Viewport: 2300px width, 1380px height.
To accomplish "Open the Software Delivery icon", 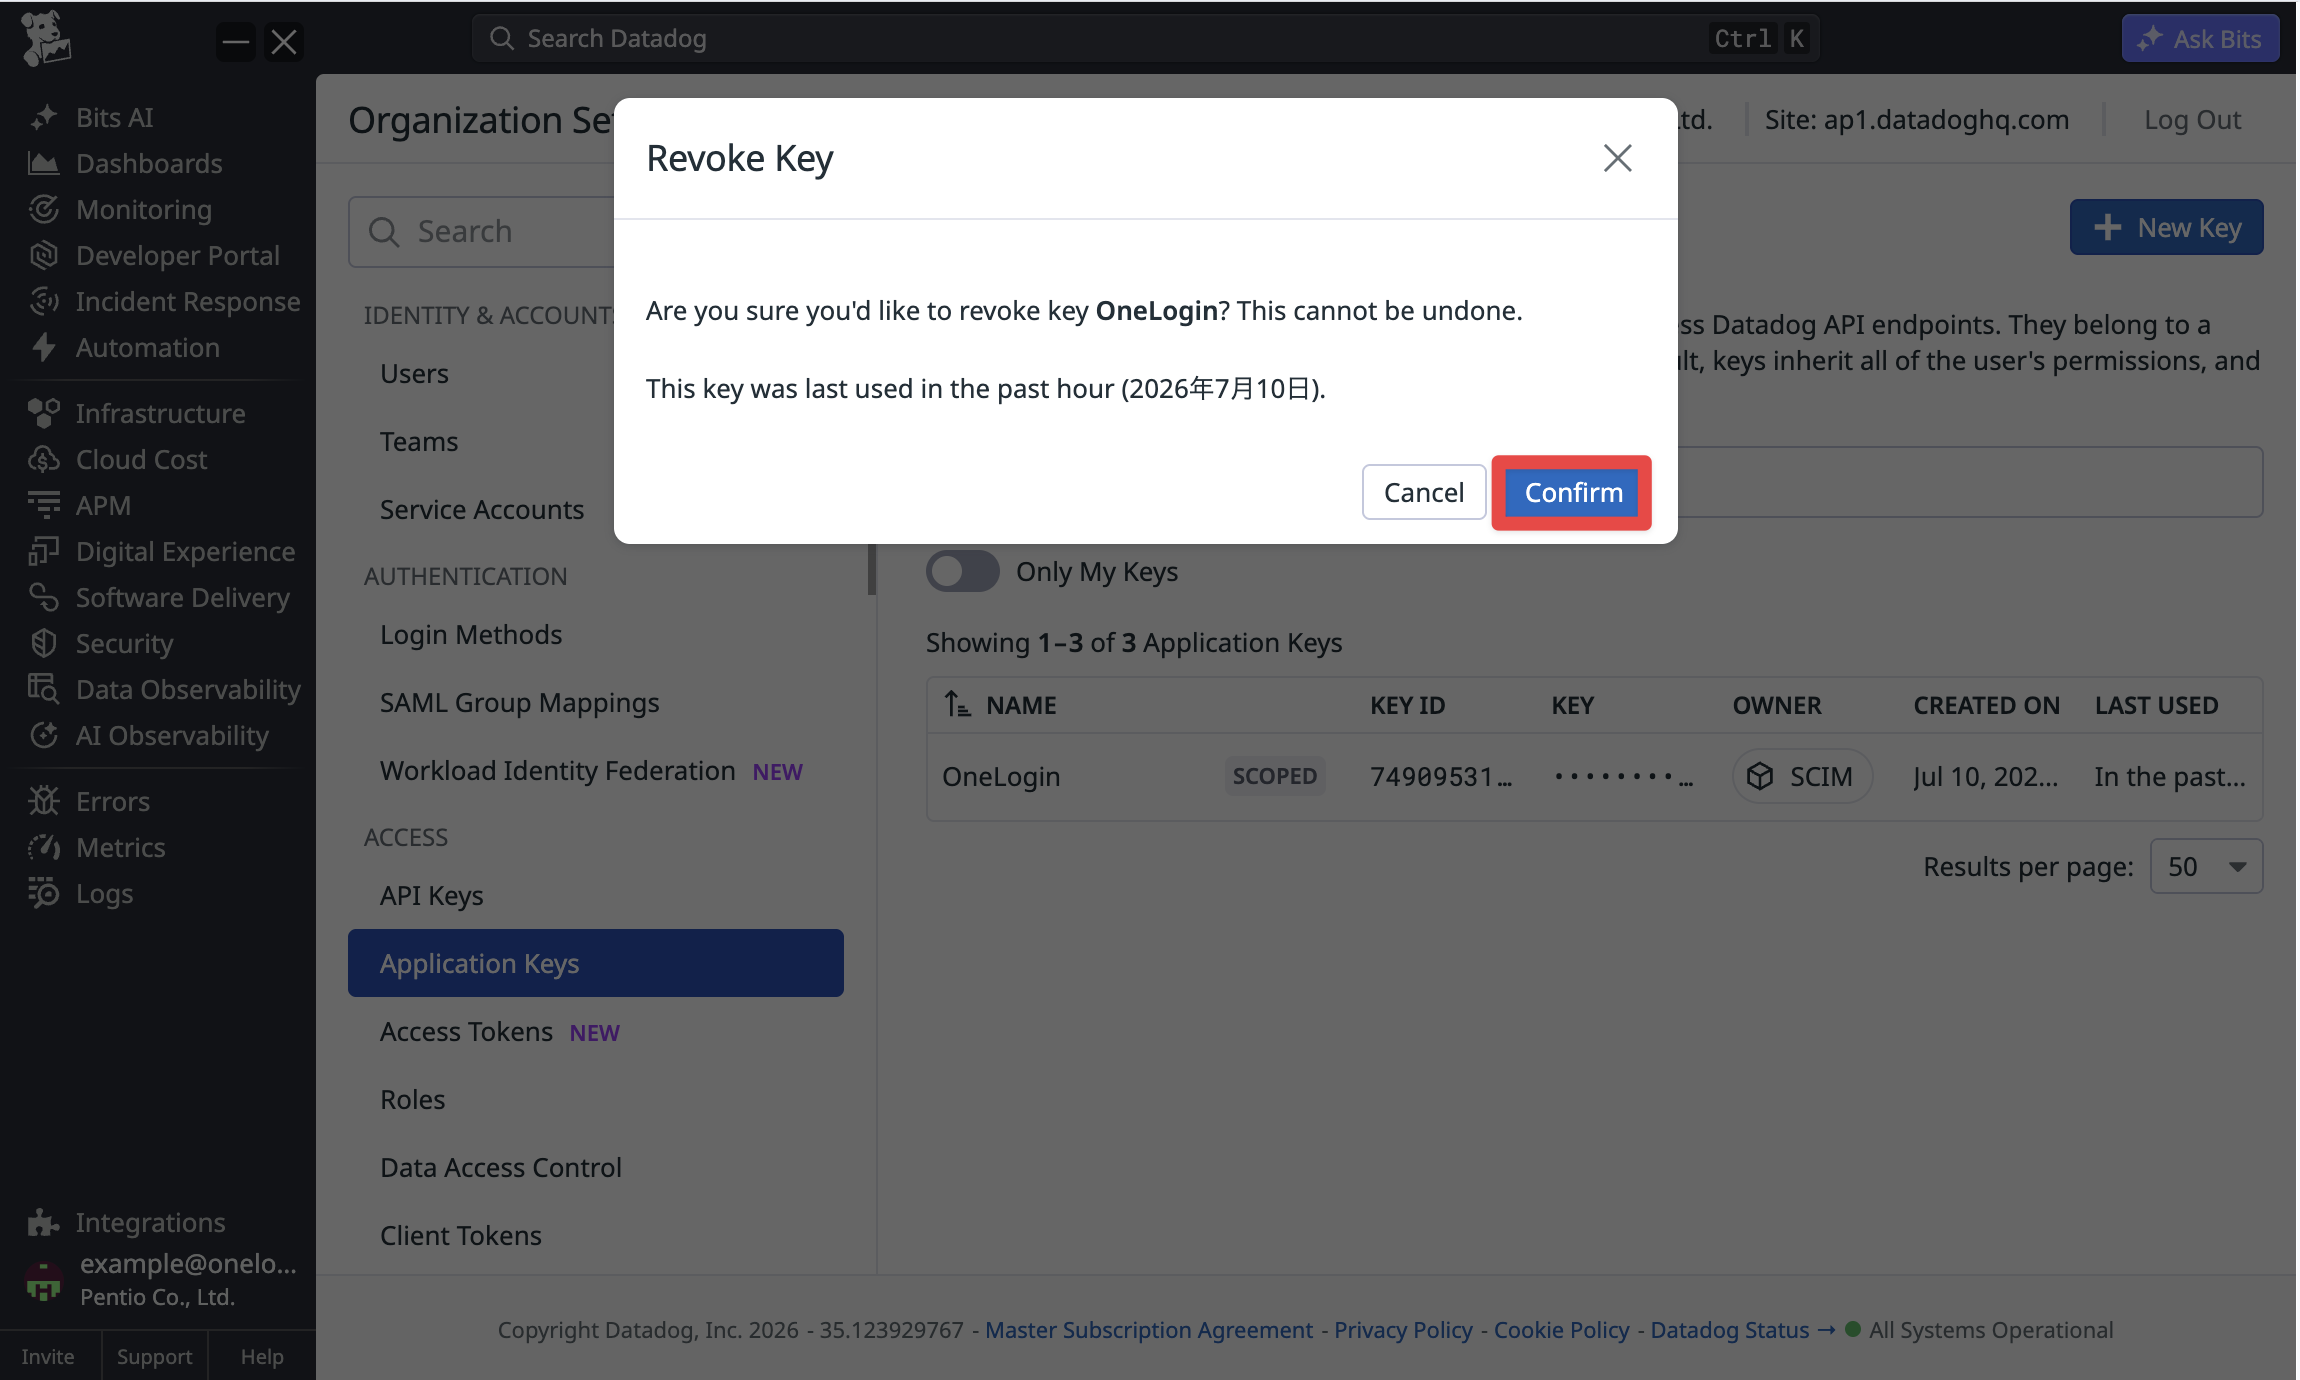I will coord(43,597).
